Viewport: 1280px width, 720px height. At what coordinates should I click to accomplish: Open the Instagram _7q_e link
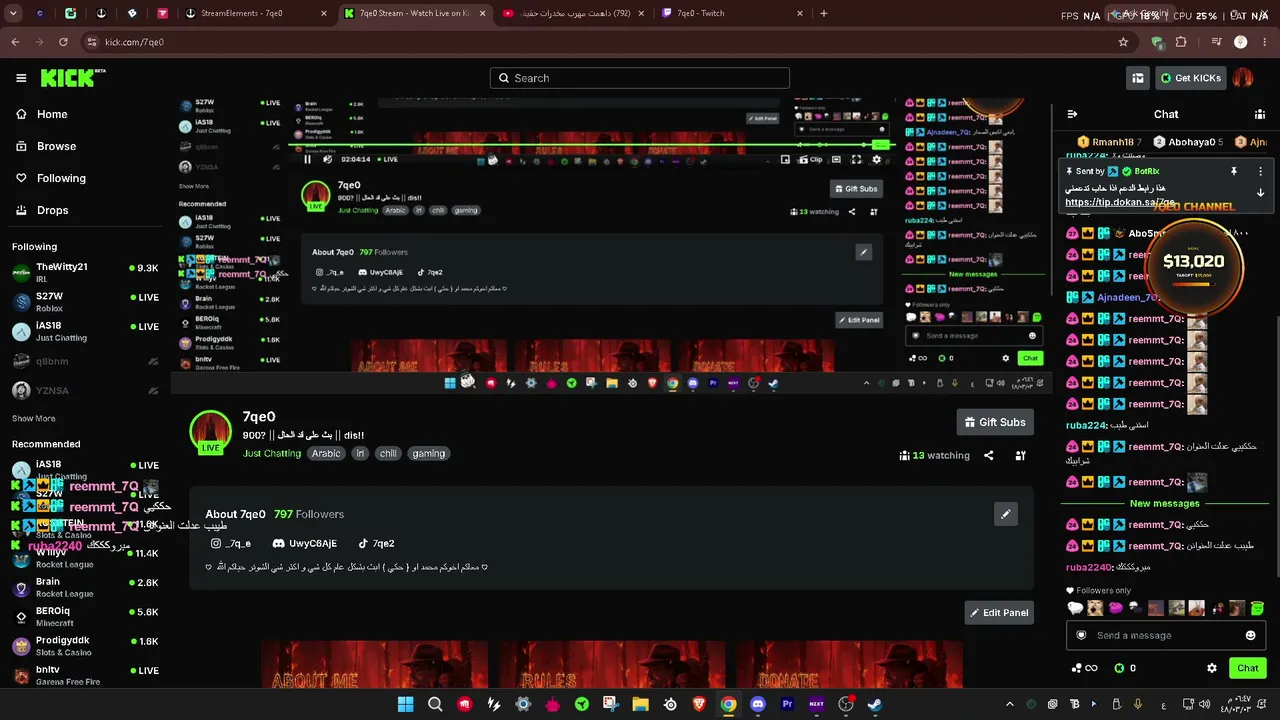pos(231,543)
